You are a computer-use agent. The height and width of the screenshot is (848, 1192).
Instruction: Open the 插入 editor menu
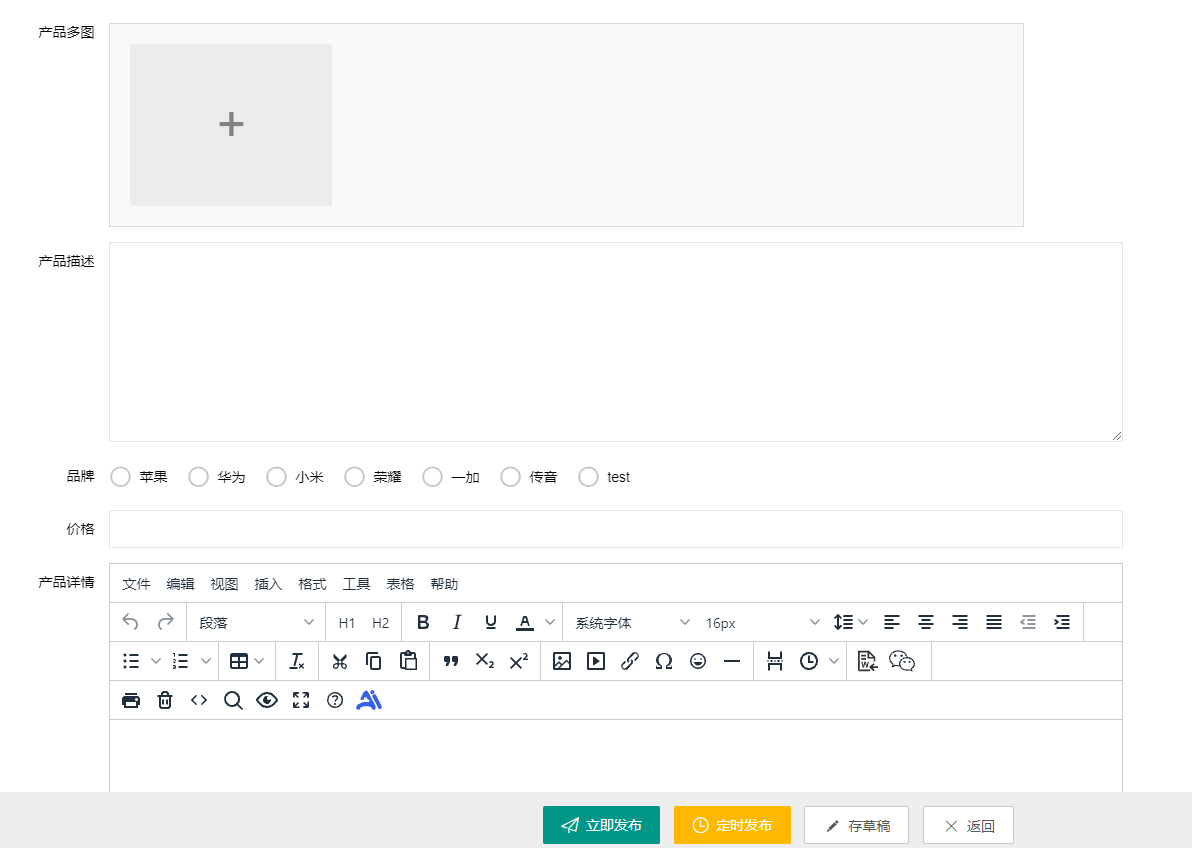pos(268,584)
